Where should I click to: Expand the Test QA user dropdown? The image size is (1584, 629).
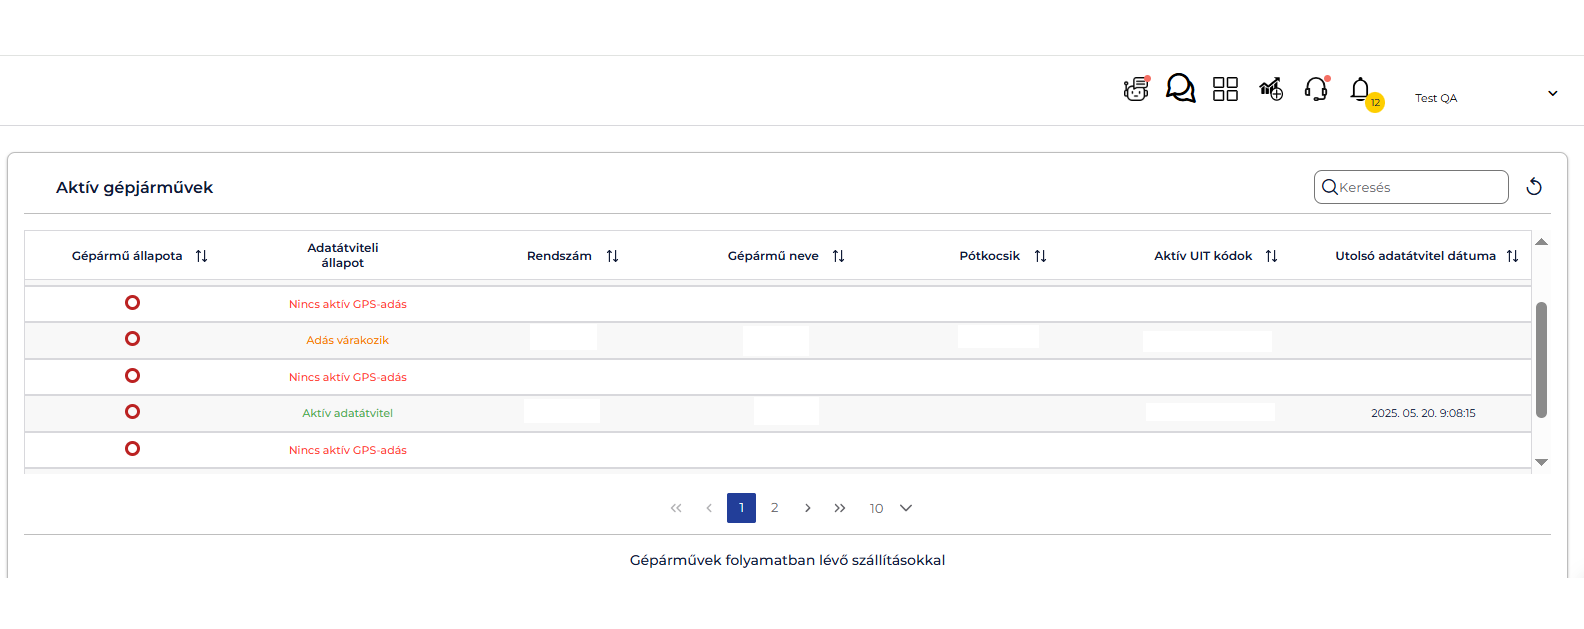click(x=1552, y=94)
